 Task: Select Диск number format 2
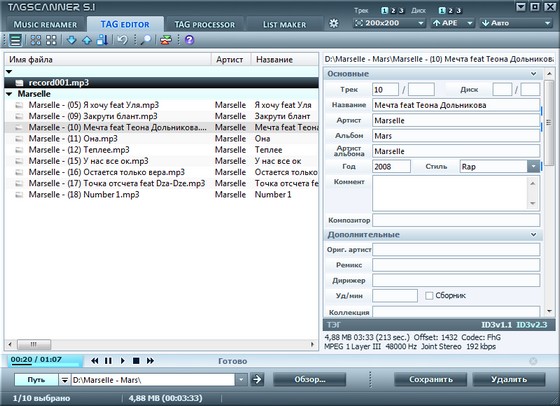tap(450, 11)
